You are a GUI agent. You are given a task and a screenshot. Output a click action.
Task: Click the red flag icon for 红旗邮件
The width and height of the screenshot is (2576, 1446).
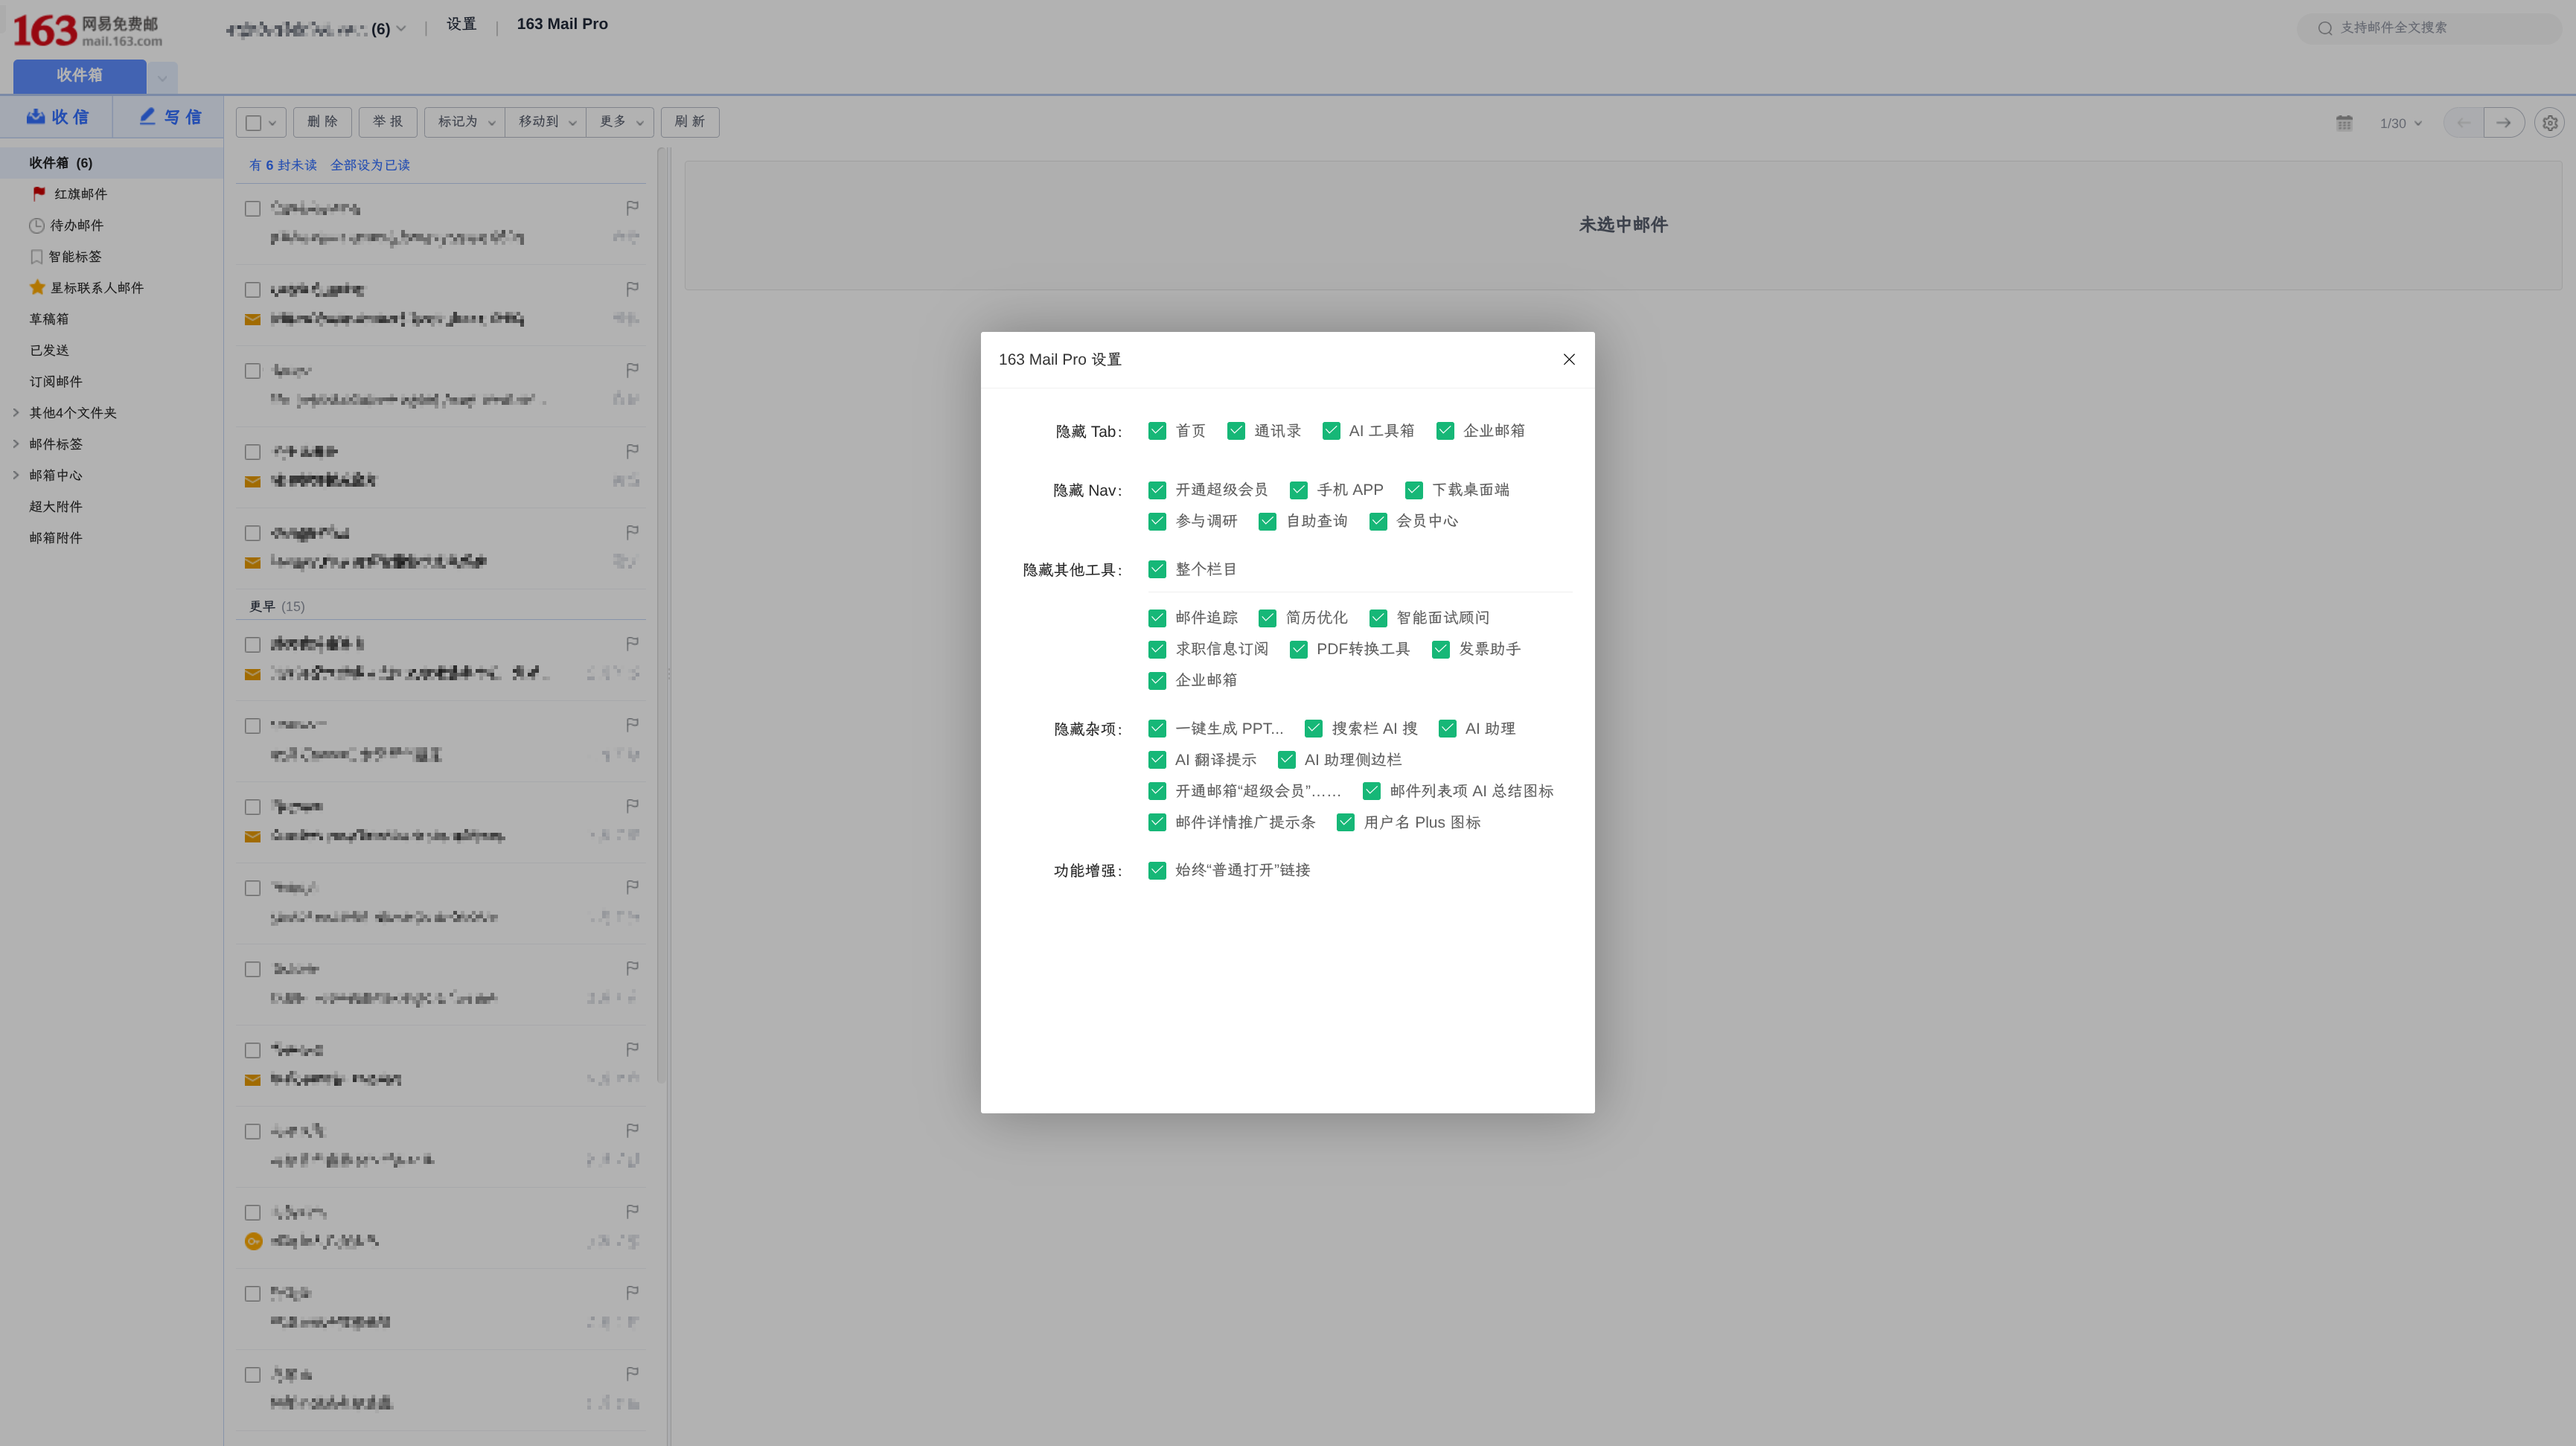point(38,194)
